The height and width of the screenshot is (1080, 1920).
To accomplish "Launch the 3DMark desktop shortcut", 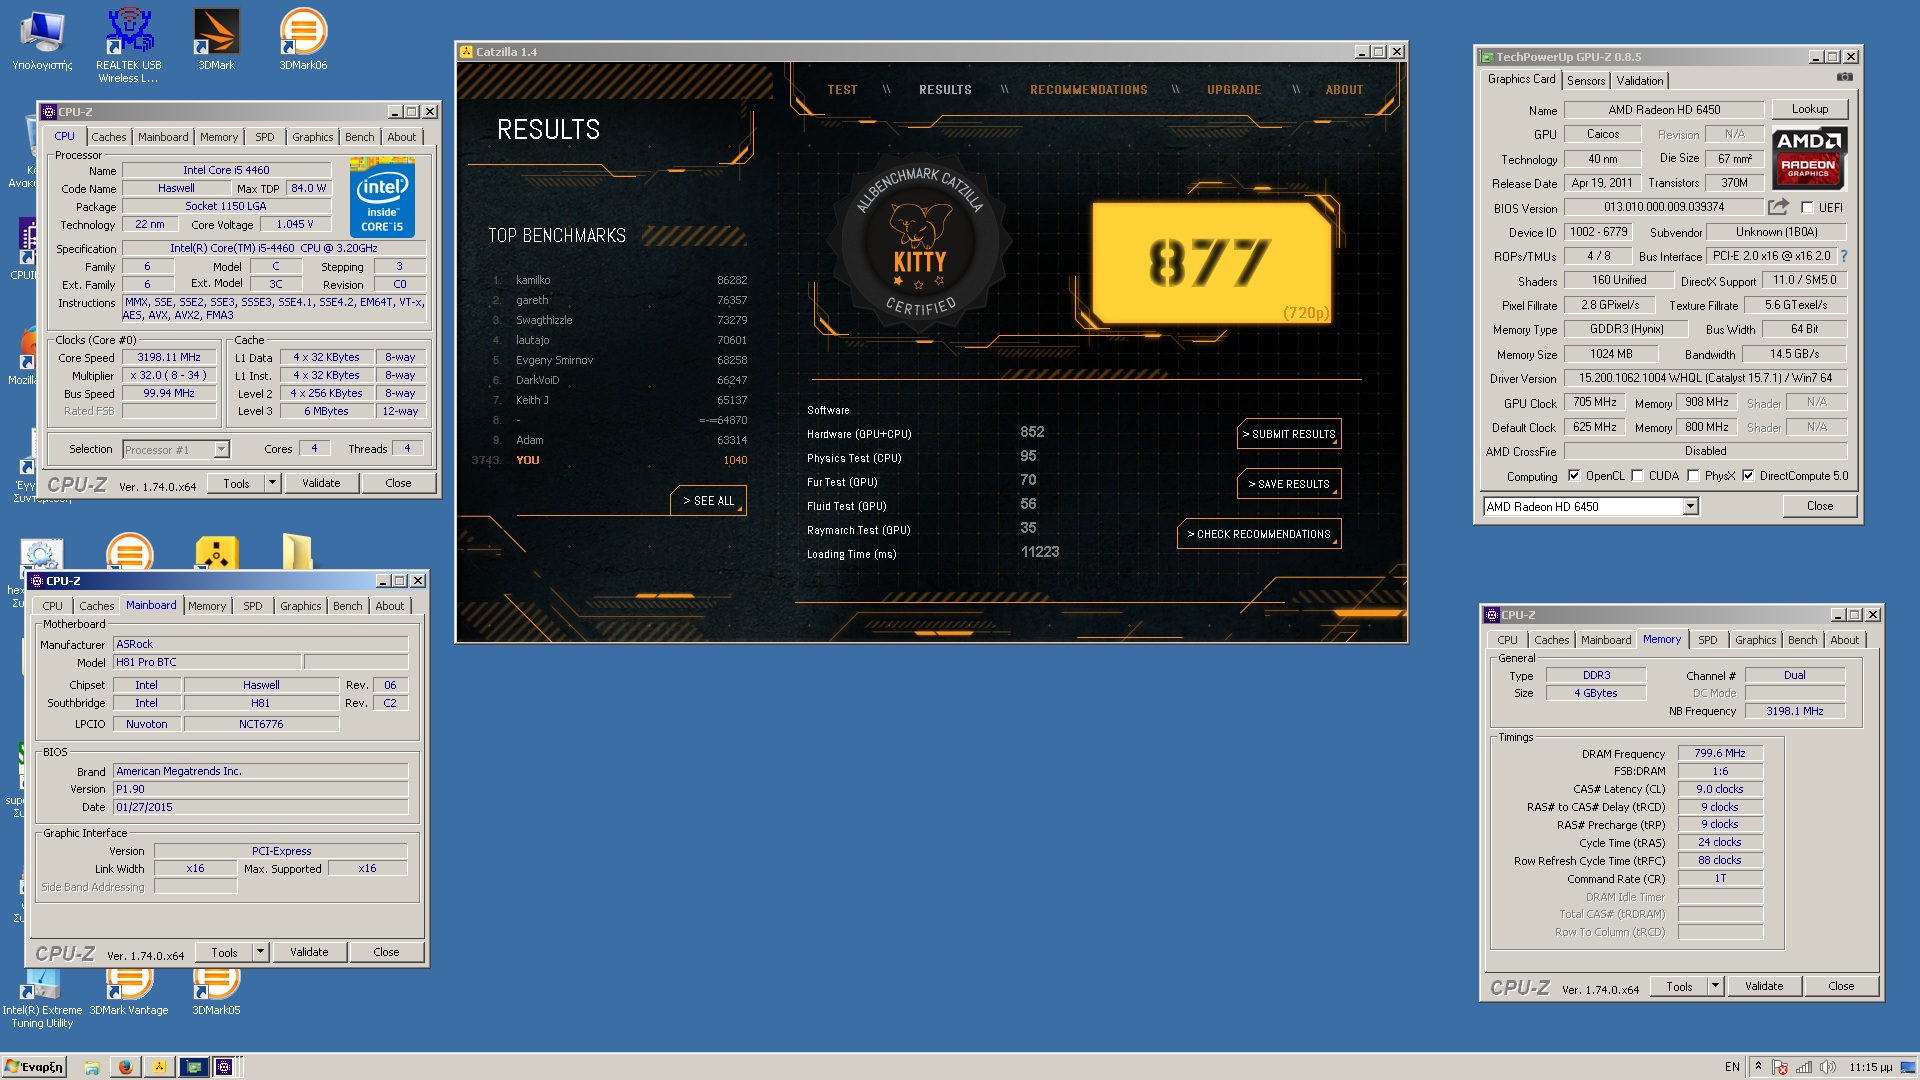I will coord(216,40).
